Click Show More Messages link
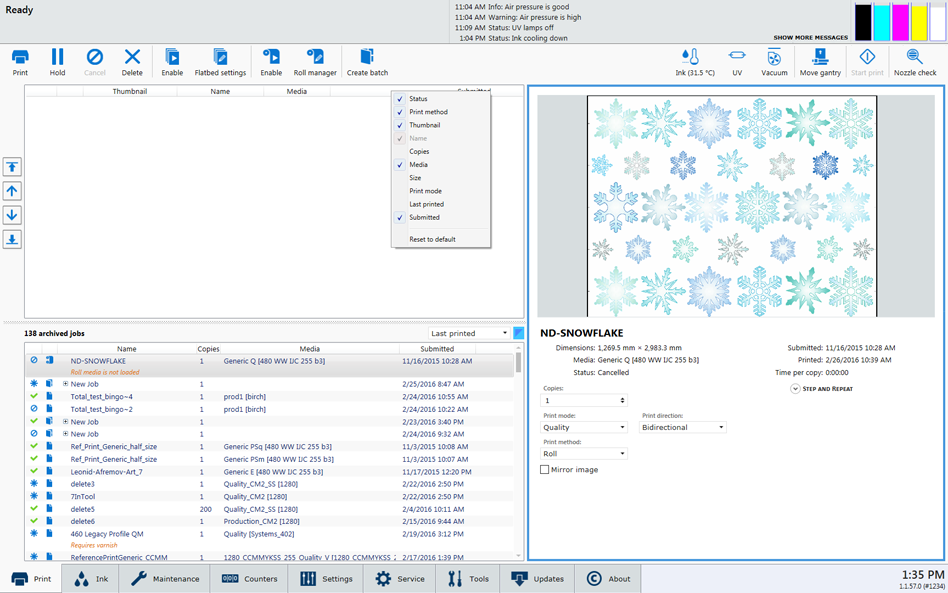Screen dimensions: 948x593 (810, 38)
